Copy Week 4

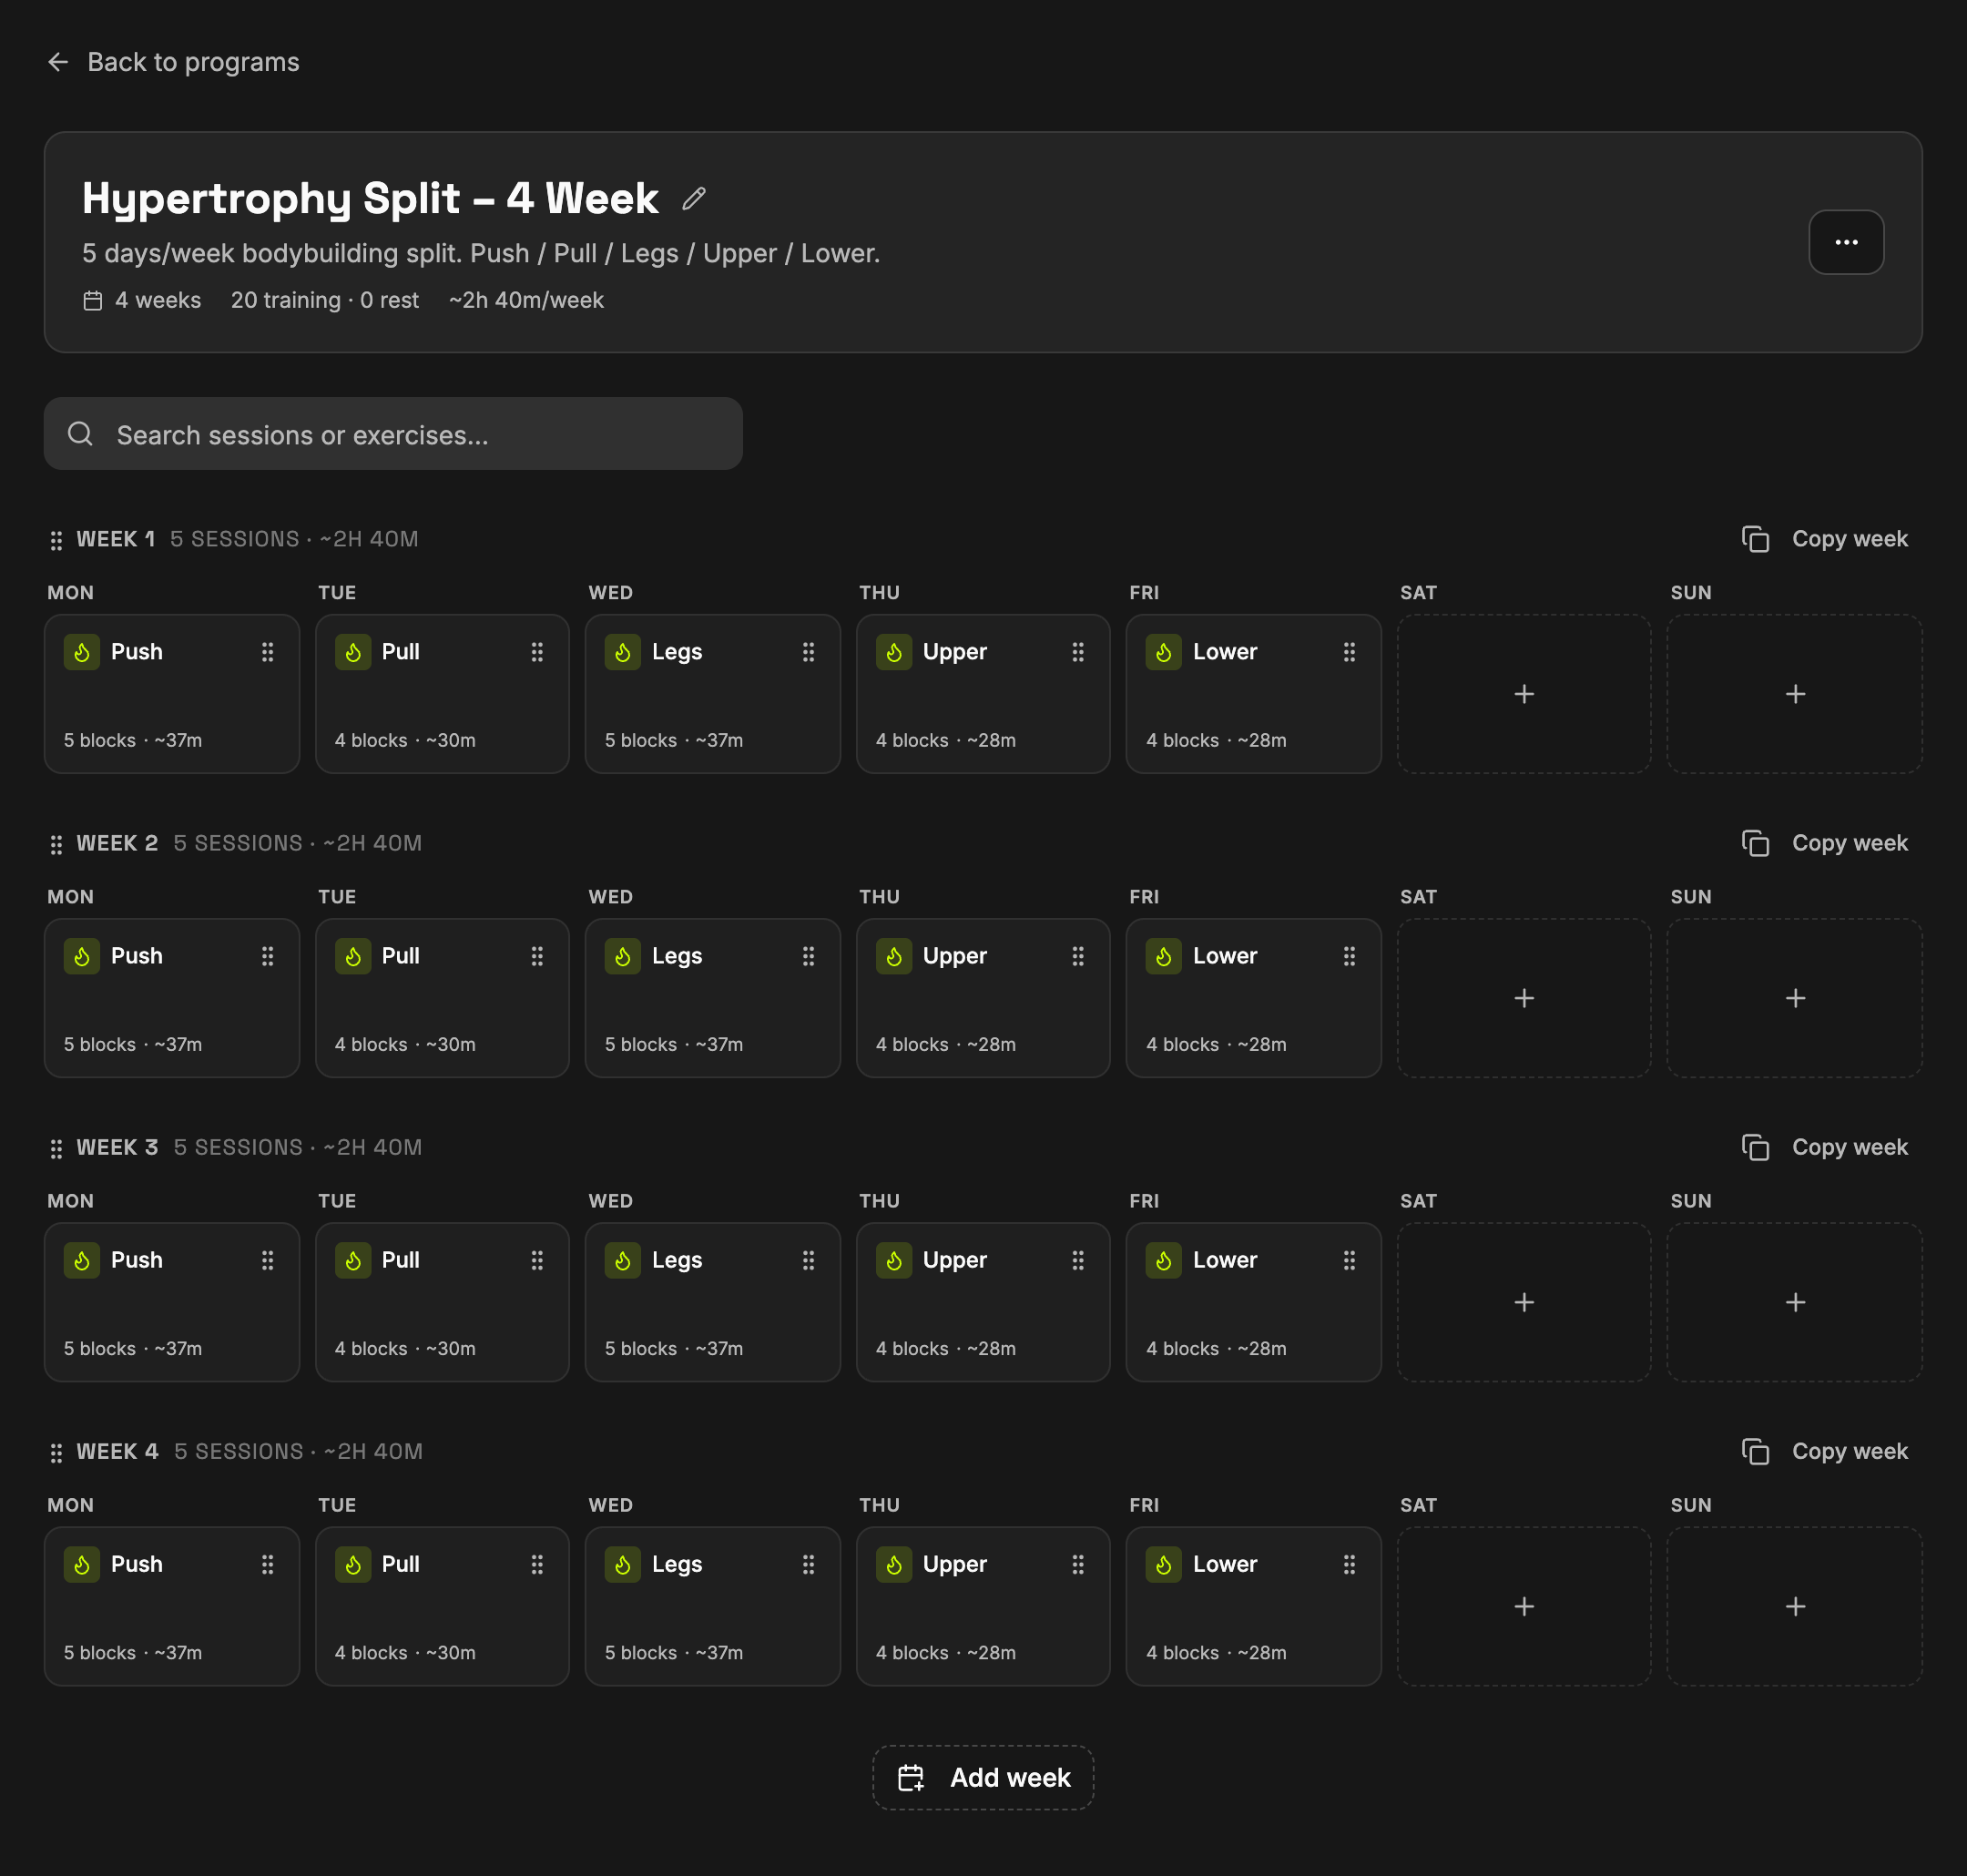coord(1824,1451)
